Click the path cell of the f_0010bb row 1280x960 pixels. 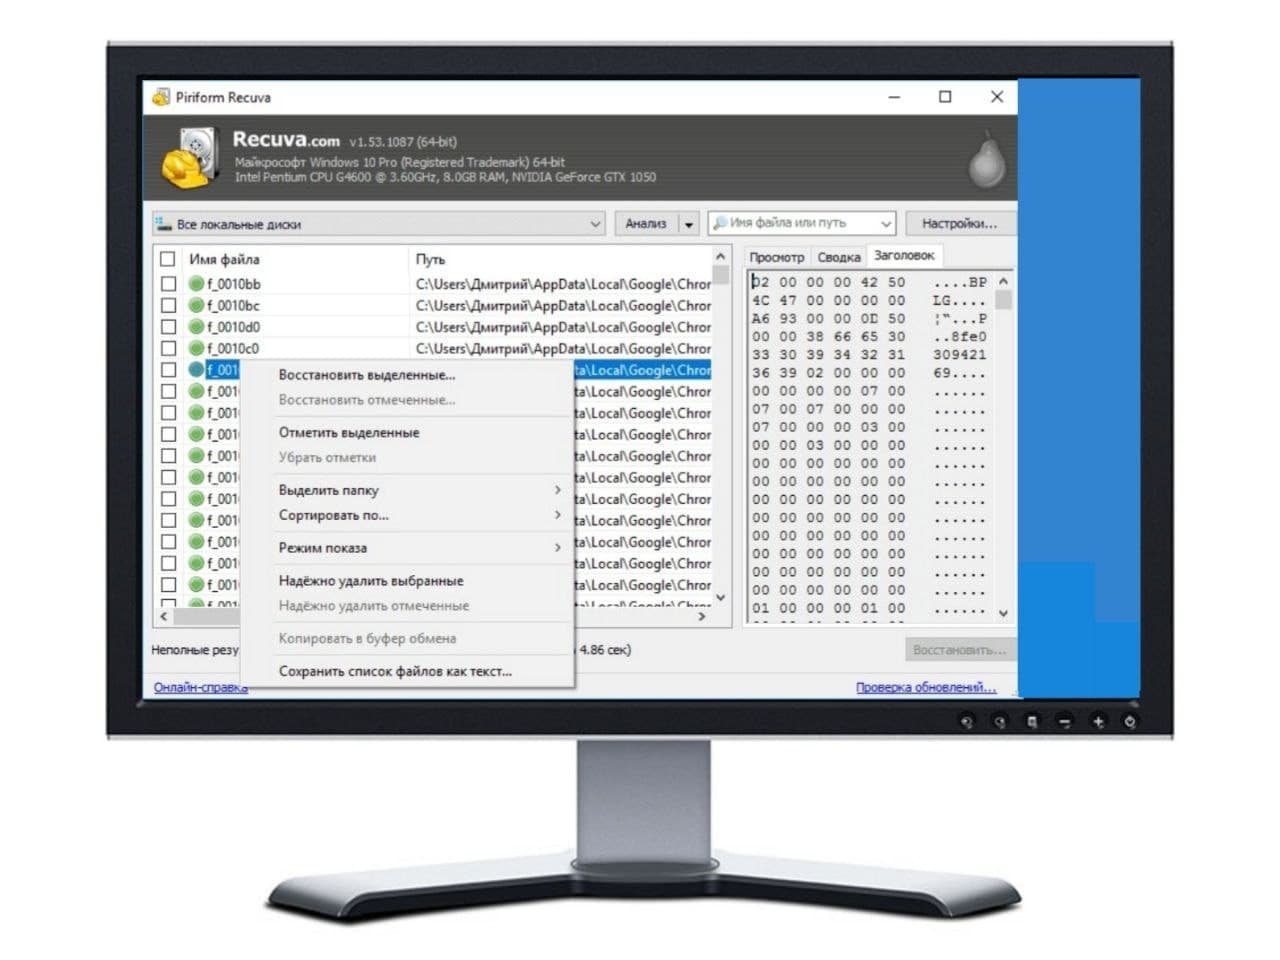[562, 284]
